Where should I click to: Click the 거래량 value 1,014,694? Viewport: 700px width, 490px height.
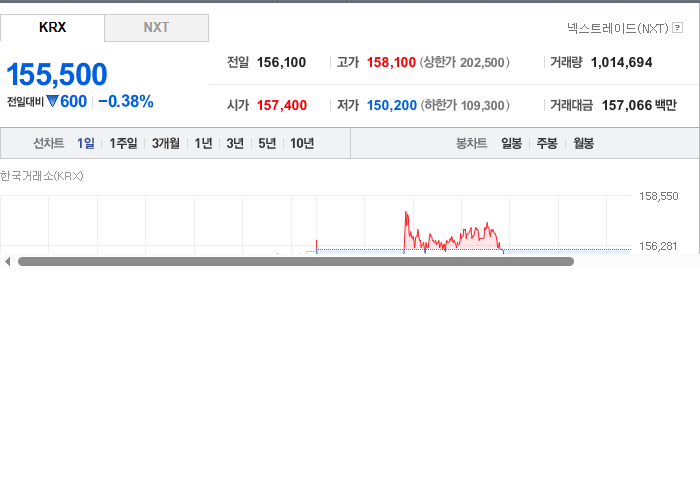621,62
